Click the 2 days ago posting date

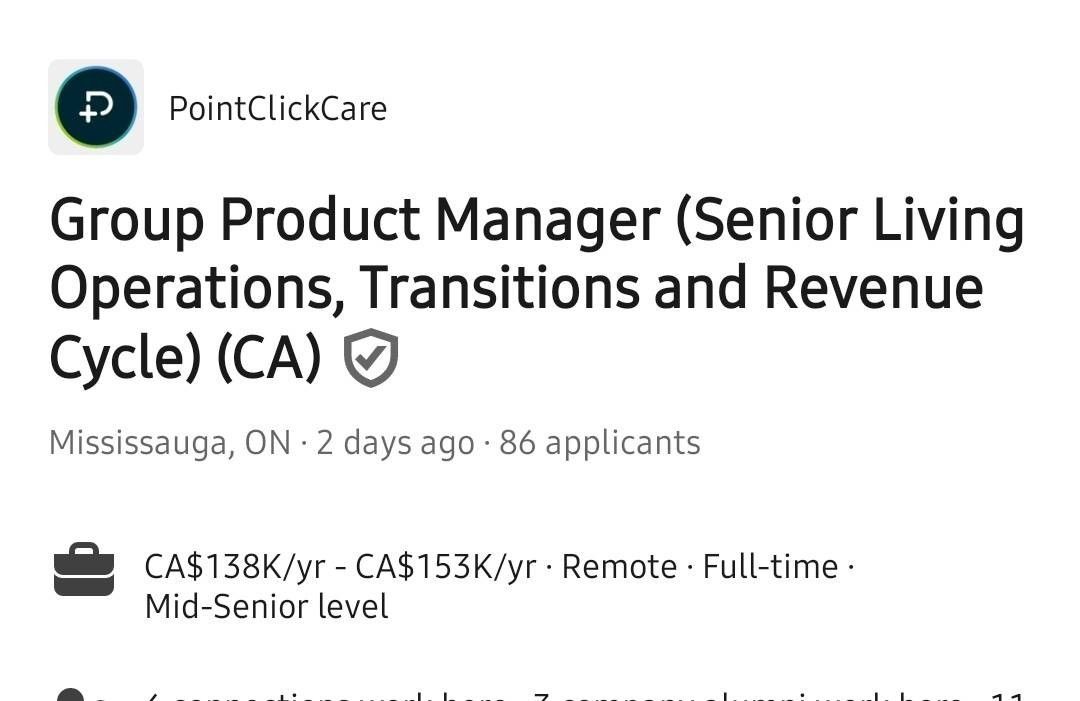(x=395, y=443)
